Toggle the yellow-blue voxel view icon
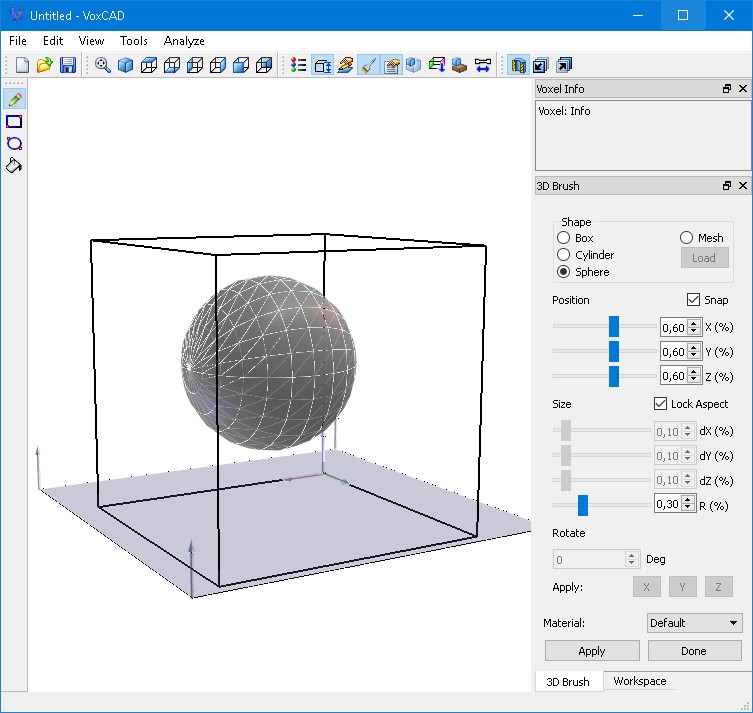Image resolution: width=753 pixels, height=713 pixels. (x=518, y=65)
